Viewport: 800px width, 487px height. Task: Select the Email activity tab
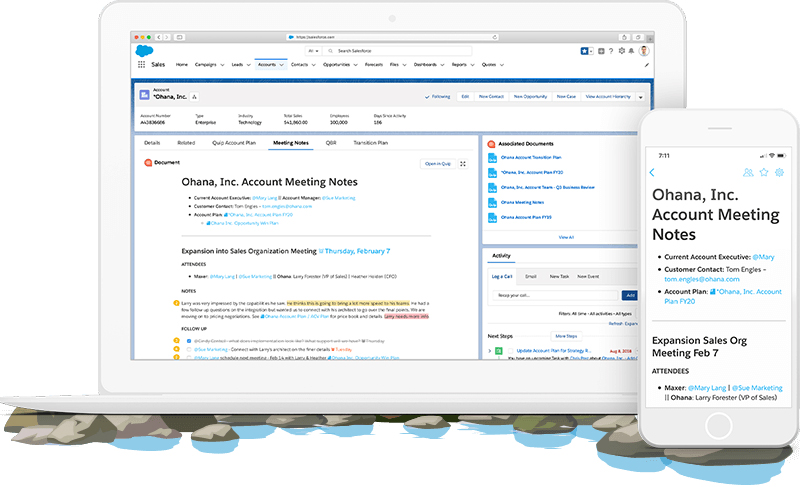click(x=531, y=276)
